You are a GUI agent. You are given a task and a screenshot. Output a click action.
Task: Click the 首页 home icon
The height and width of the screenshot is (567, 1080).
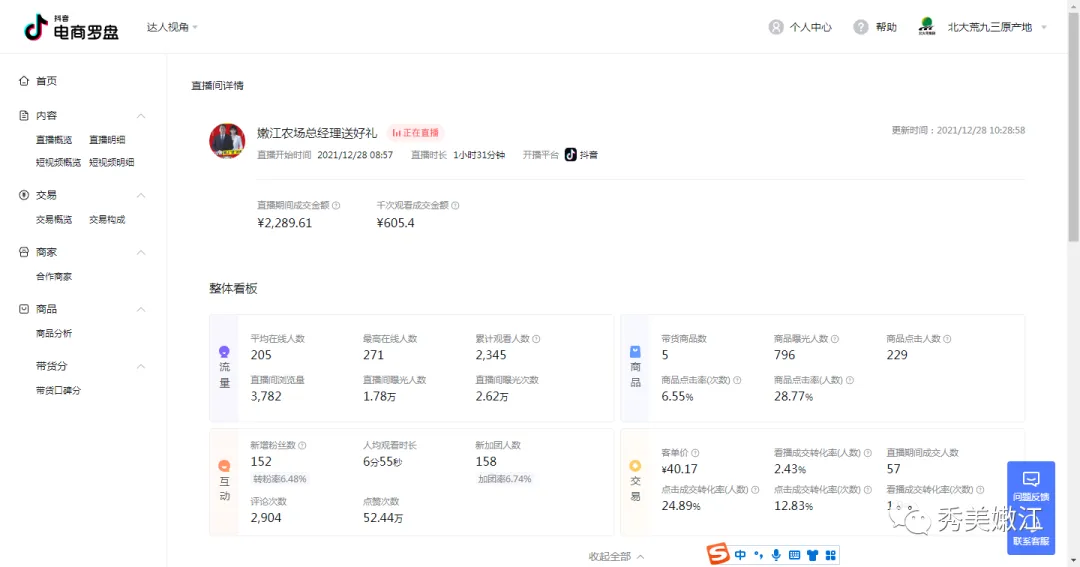tap(24, 81)
